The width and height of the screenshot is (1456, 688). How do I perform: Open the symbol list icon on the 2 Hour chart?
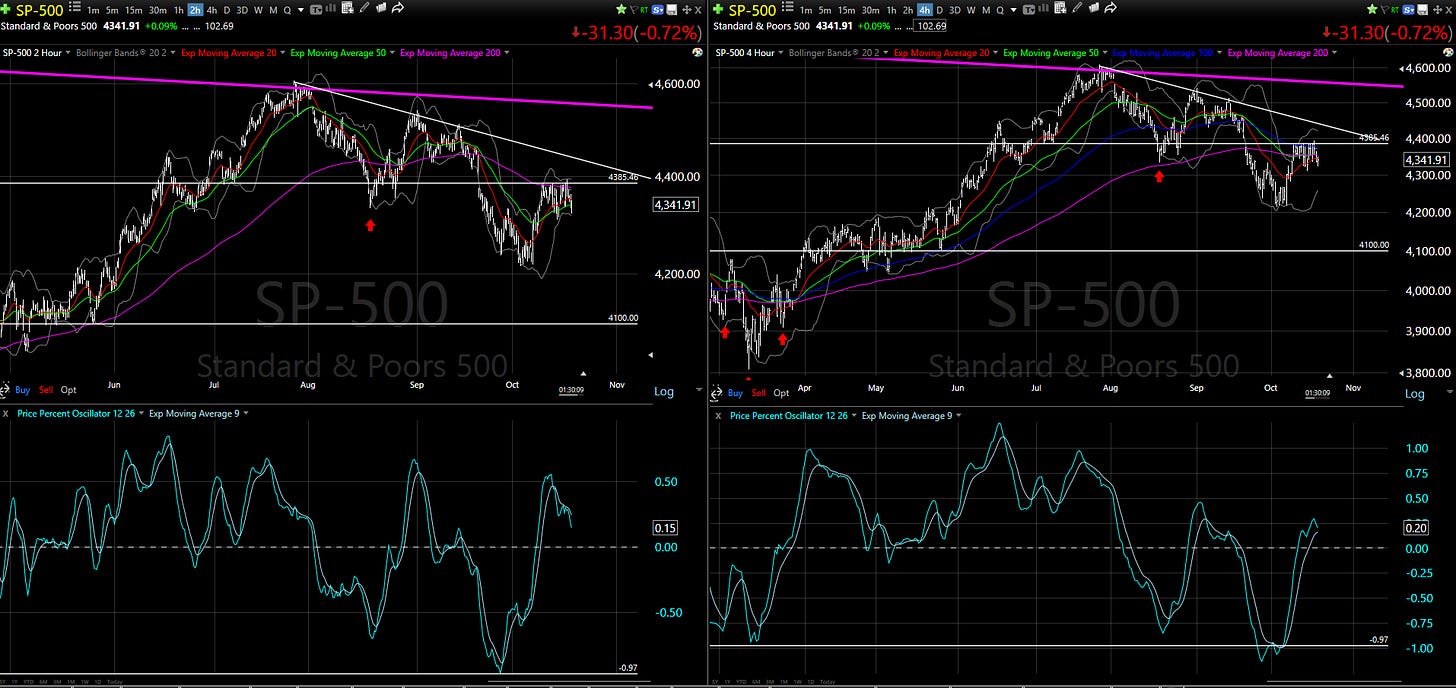pos(75,7)
